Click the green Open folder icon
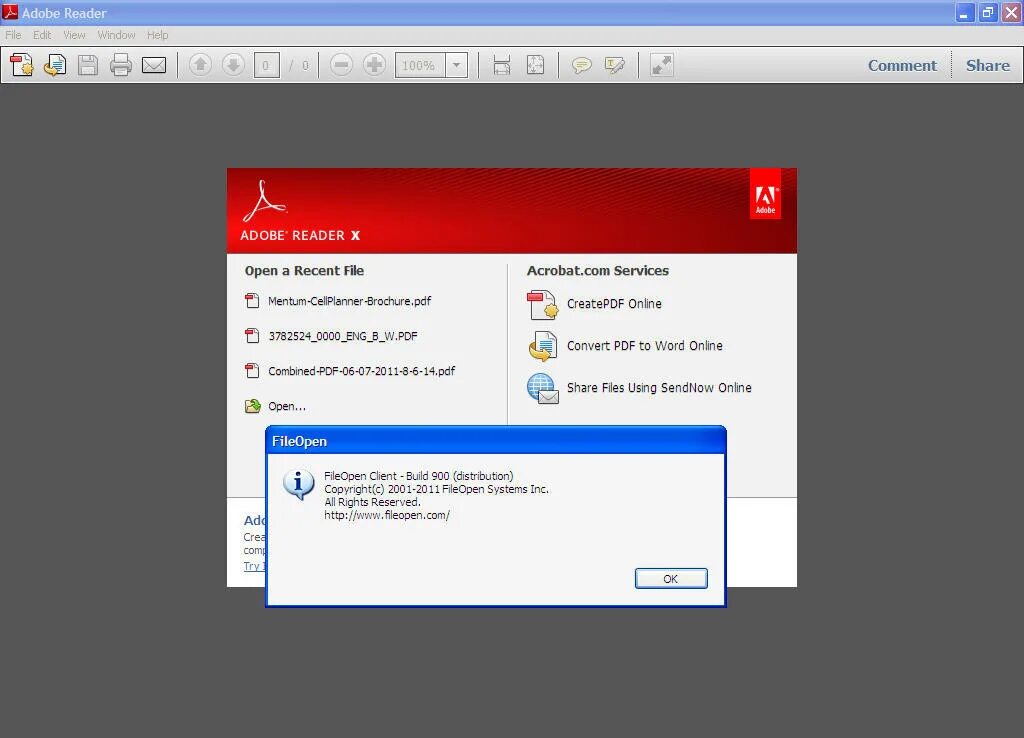Viewport: 1024px width, 738px height. (x=253, y=406)
